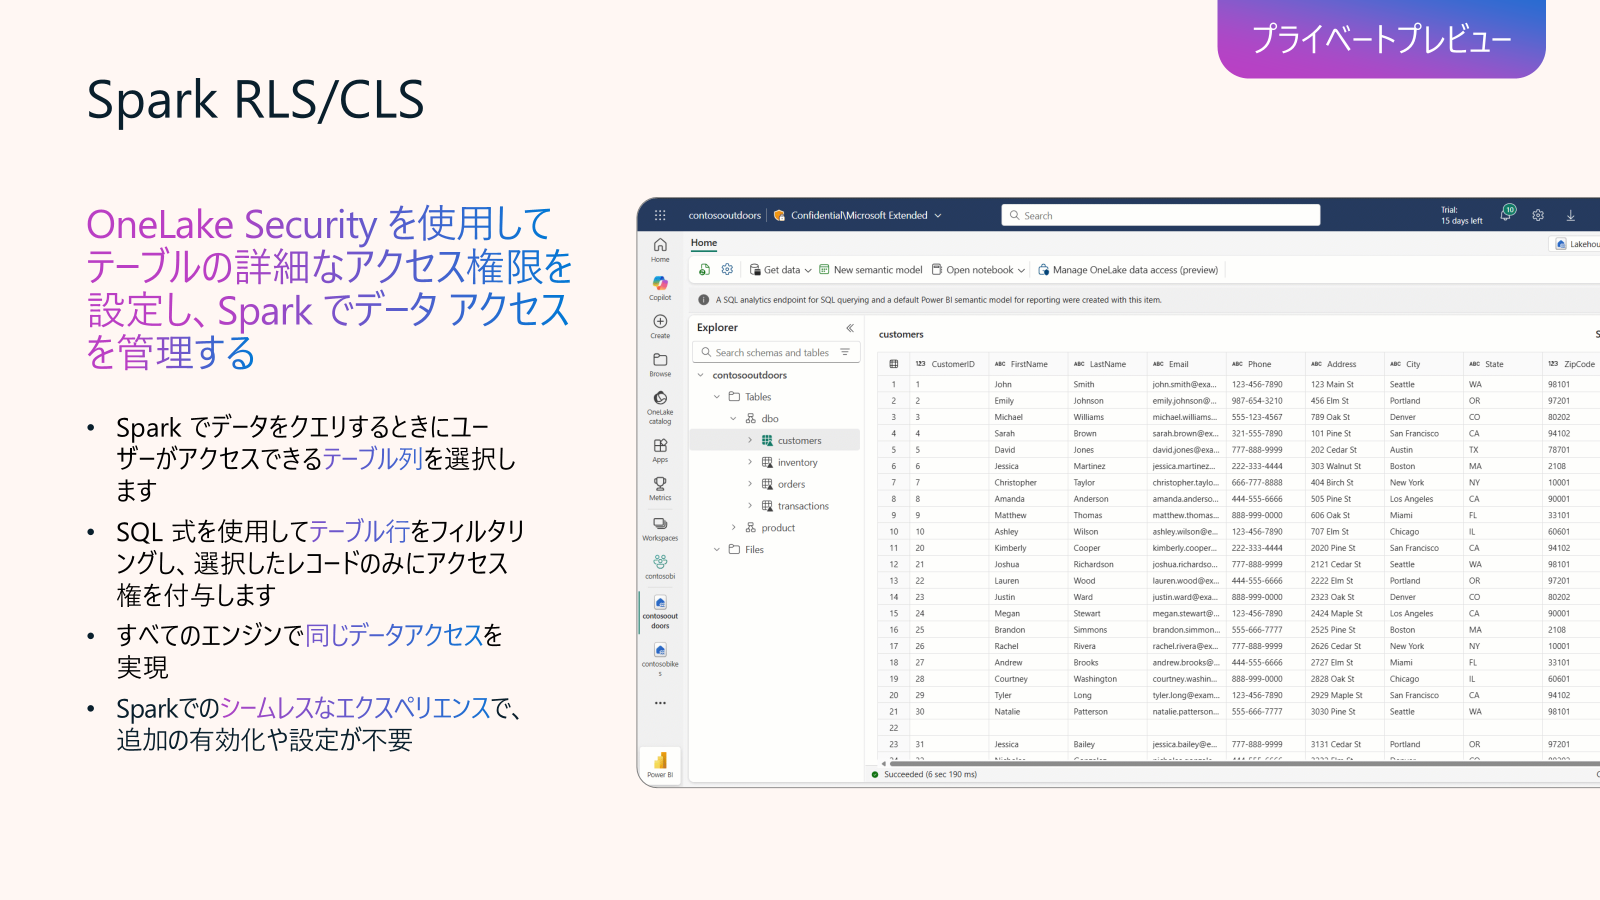Click New semantic model button

click(870, 270)
